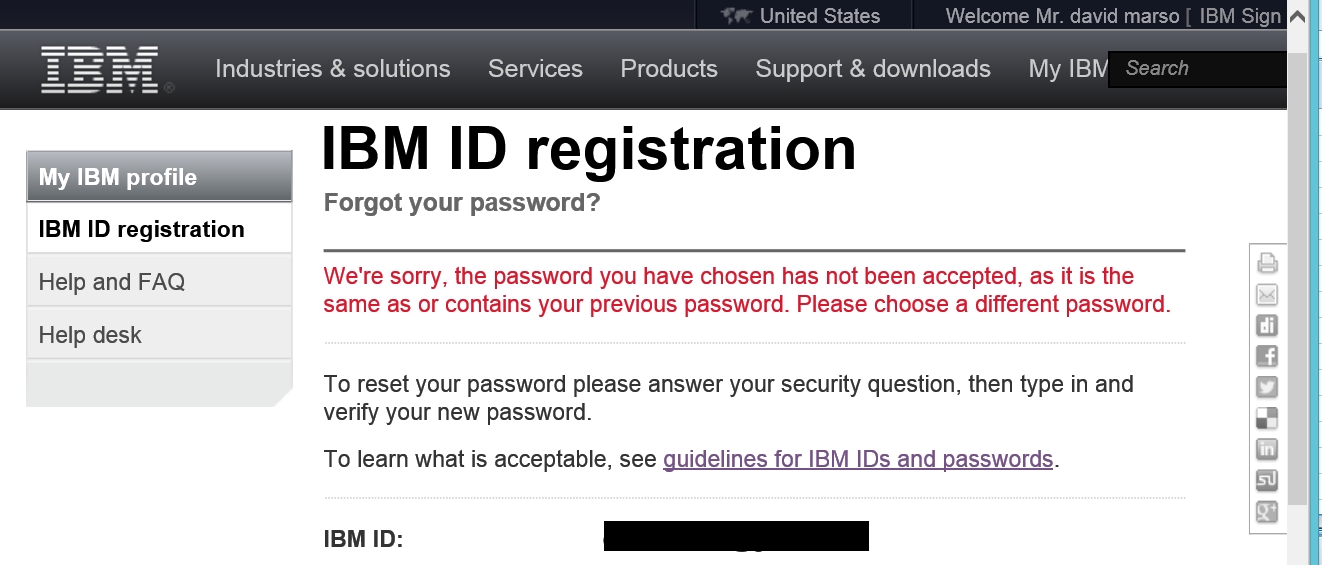This screenshot has width=1322, height=565.
Task: Share on LinkedIn icon
Action: click(1267, 449)
